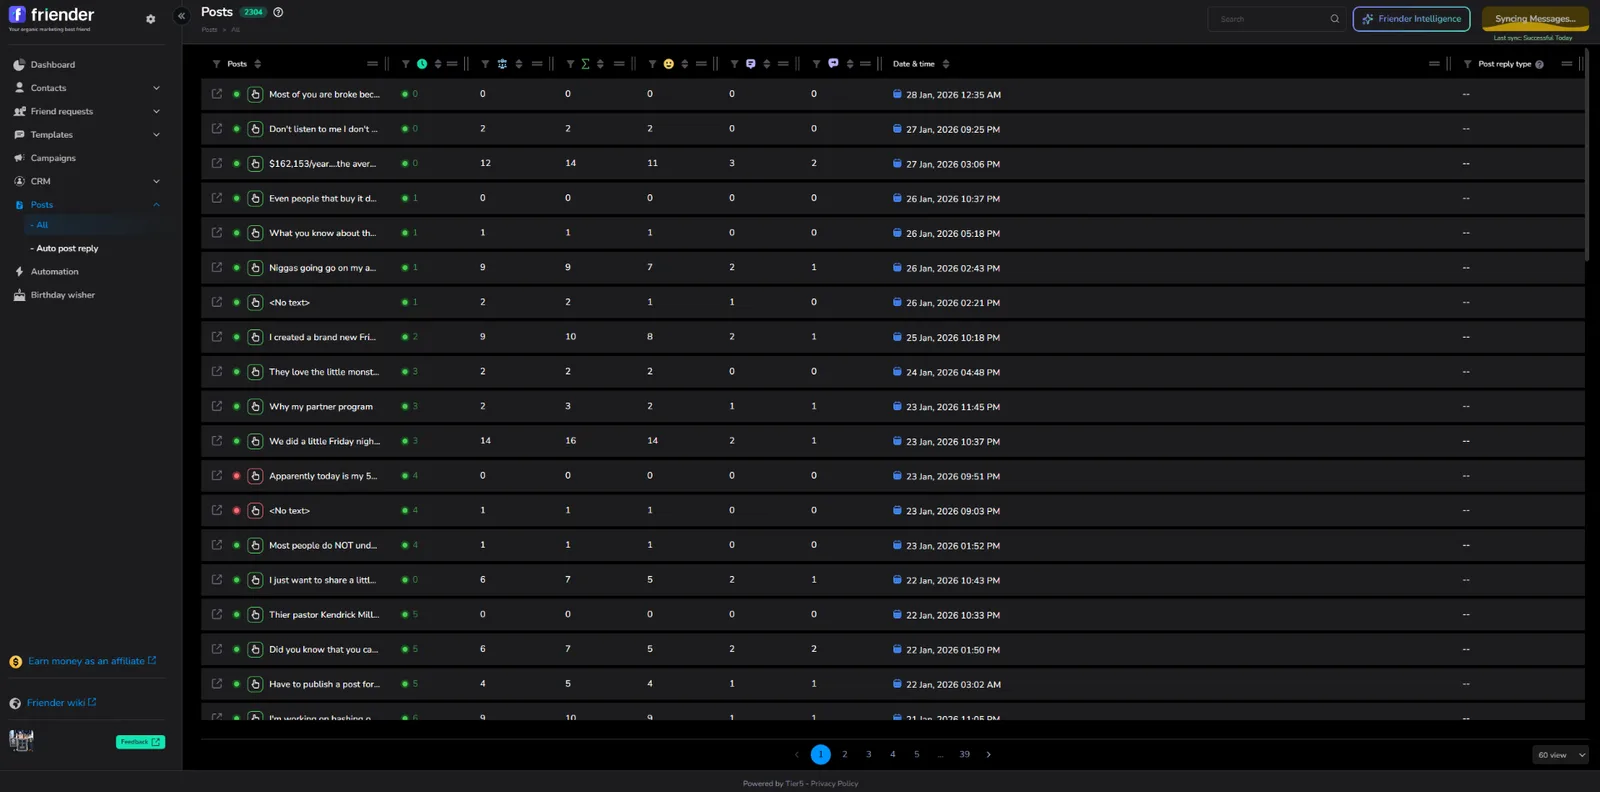
Task: Toggle status dot on 'They love the little monst' row
Action: tap(237, 372)
